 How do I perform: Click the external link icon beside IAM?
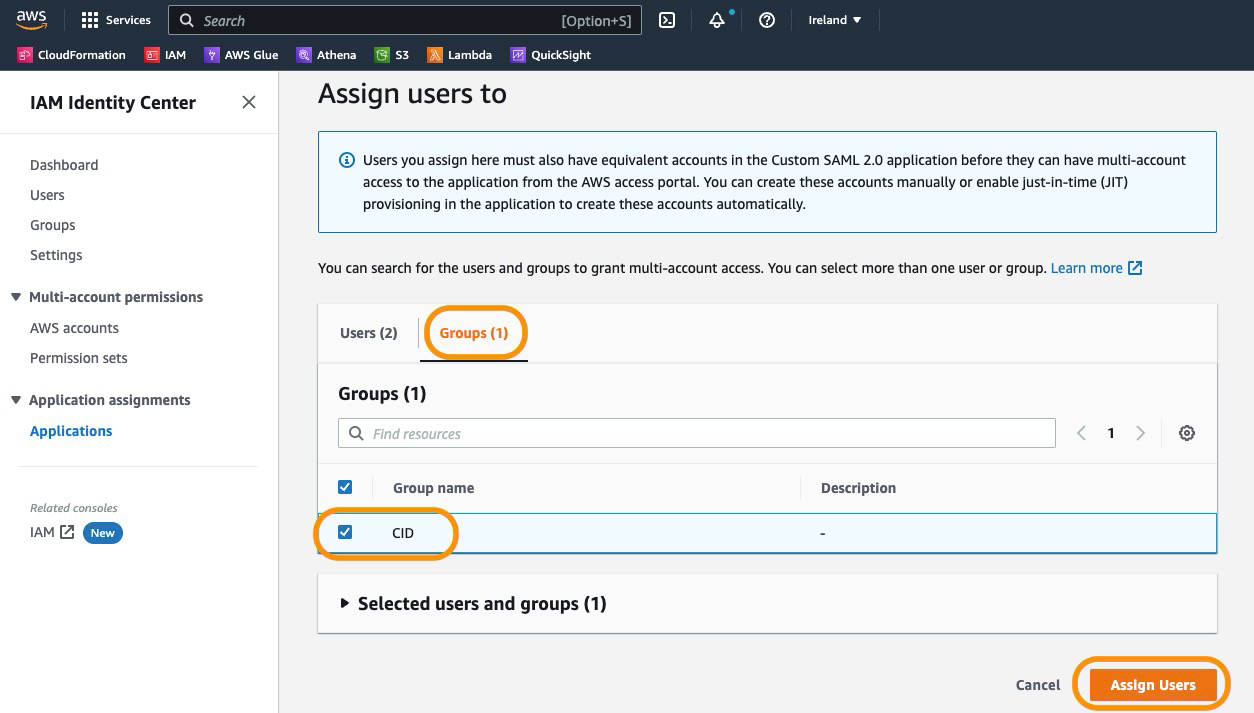click(67, 532)
